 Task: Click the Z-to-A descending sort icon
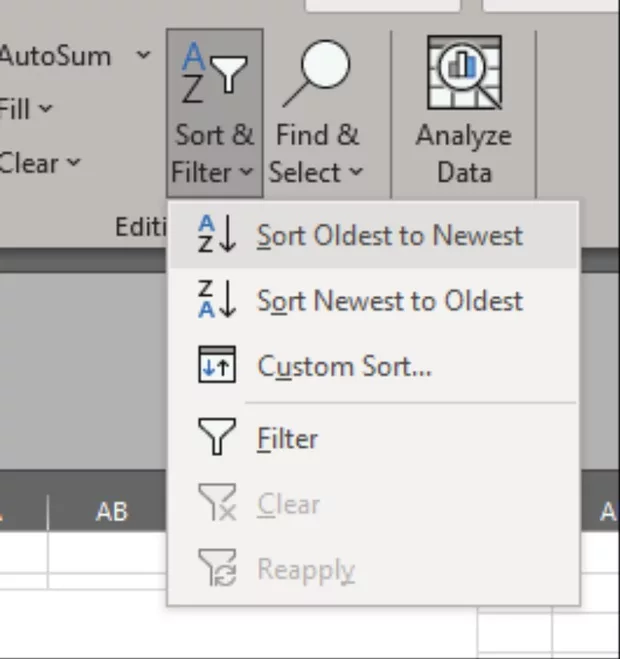[x=216, y=300]
